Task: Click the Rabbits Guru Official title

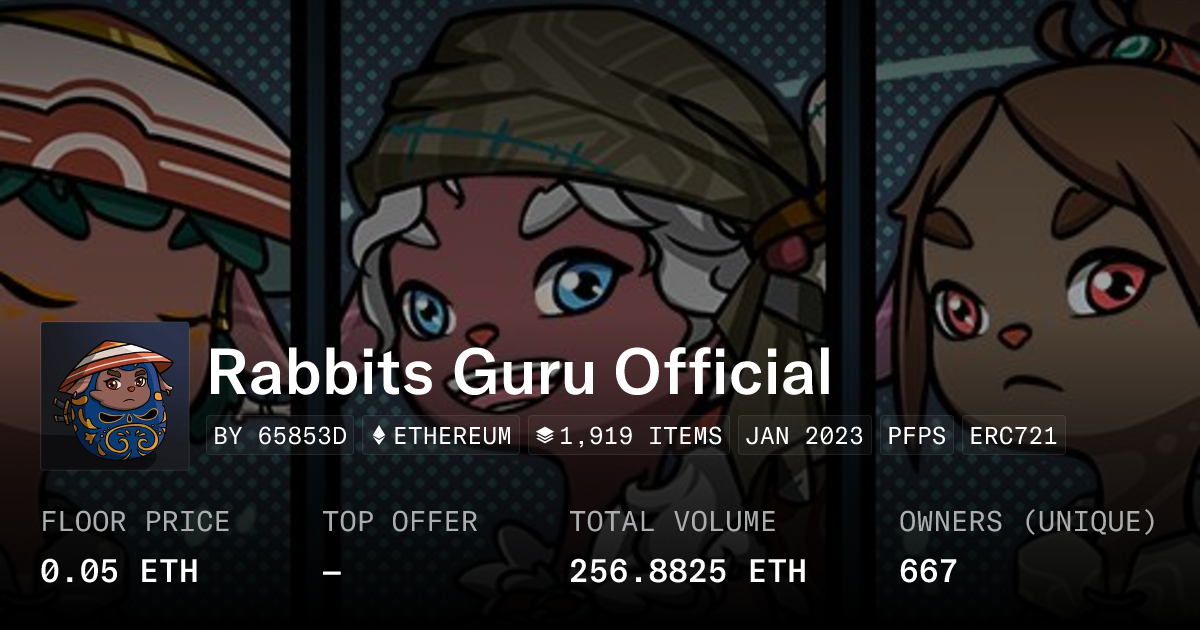Action: pyautogui.click(x=519, y=373)
